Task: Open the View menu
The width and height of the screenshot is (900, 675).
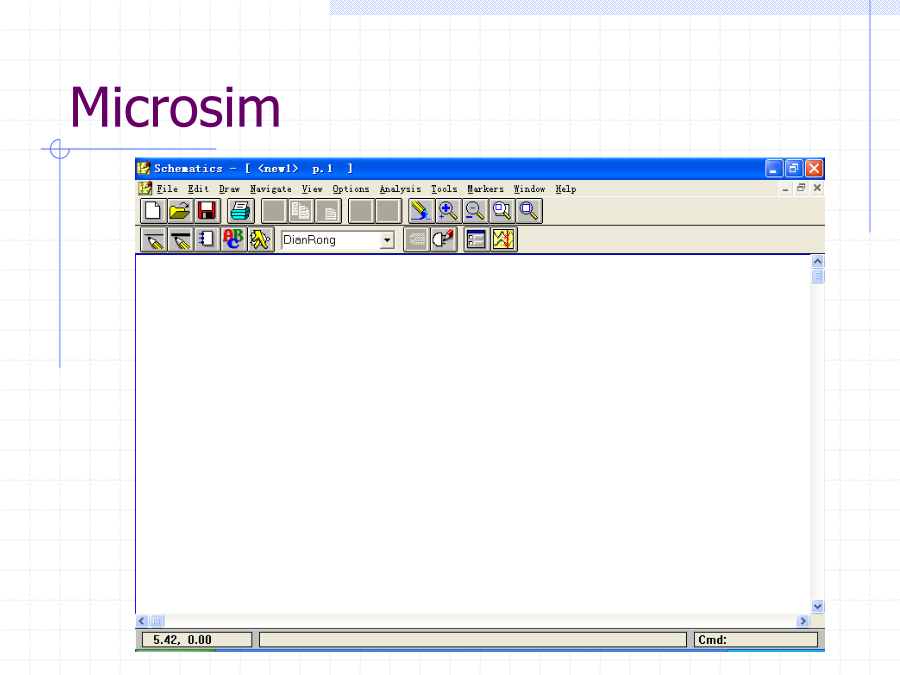Action: tap(312, 189)
